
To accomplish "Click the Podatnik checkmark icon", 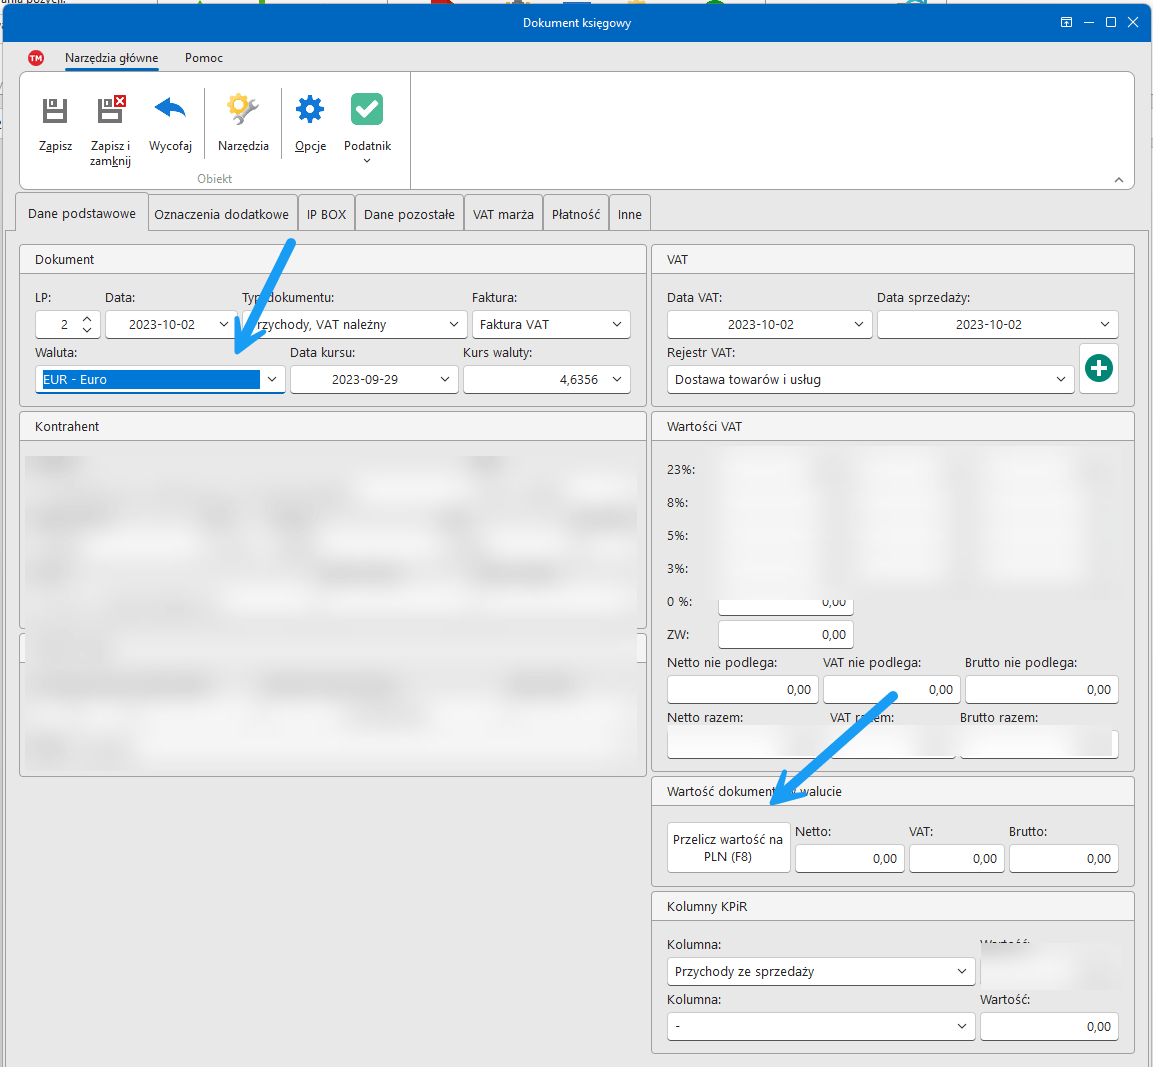I will [367, 109].
